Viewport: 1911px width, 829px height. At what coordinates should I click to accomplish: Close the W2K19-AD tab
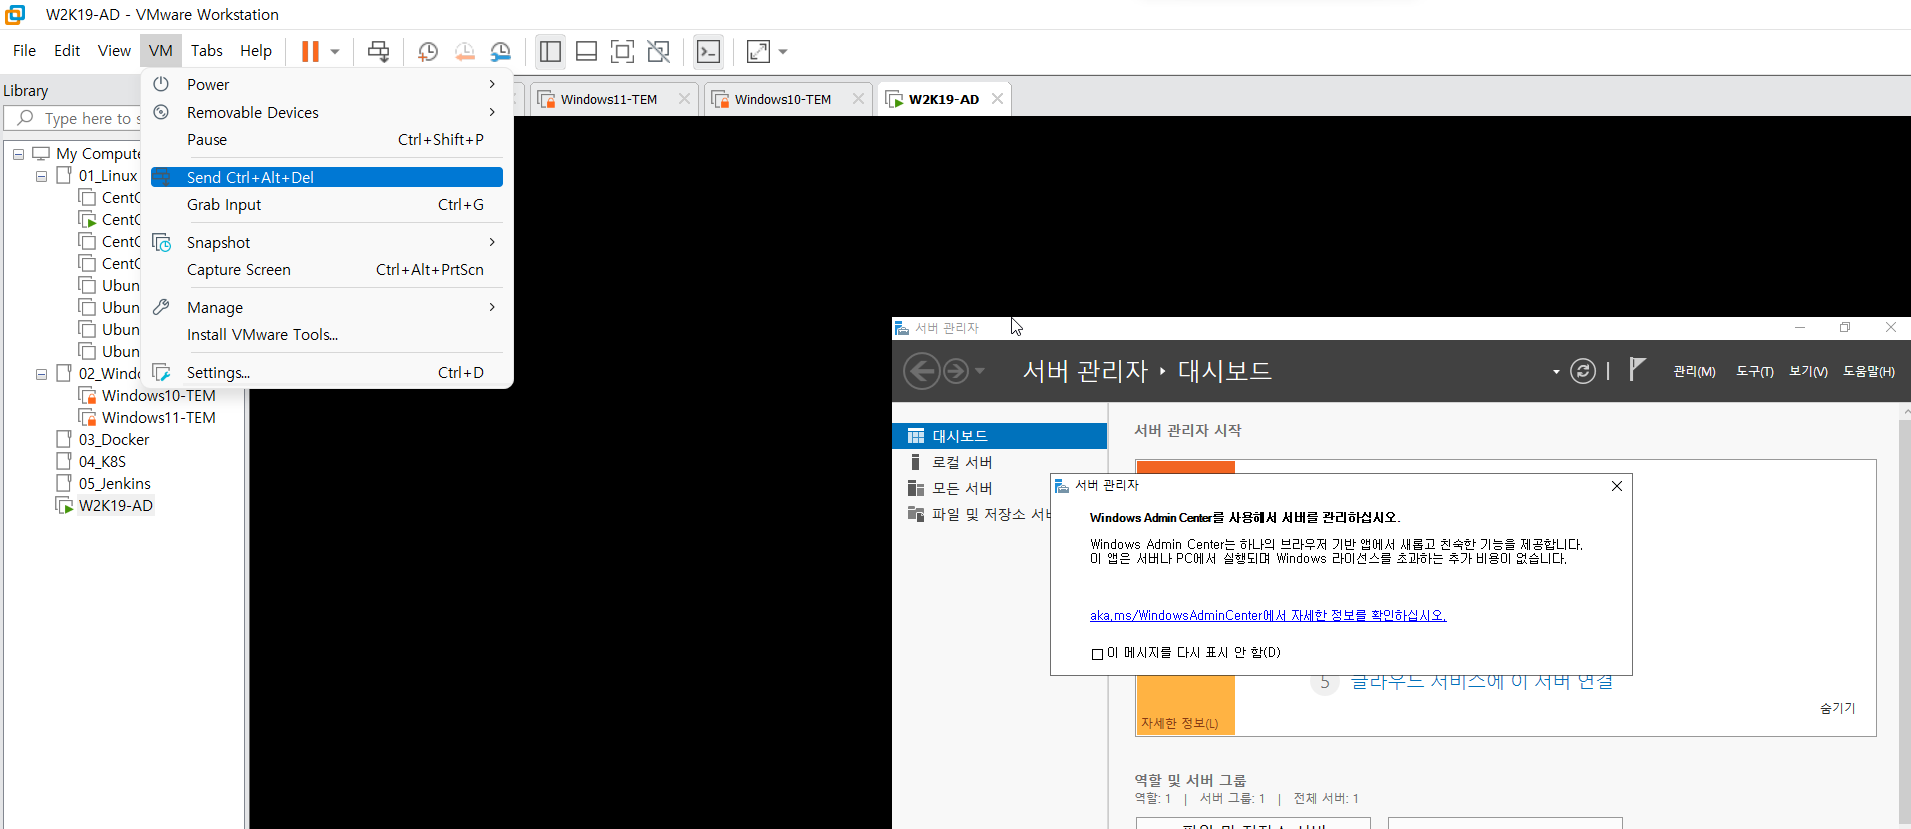997,99
